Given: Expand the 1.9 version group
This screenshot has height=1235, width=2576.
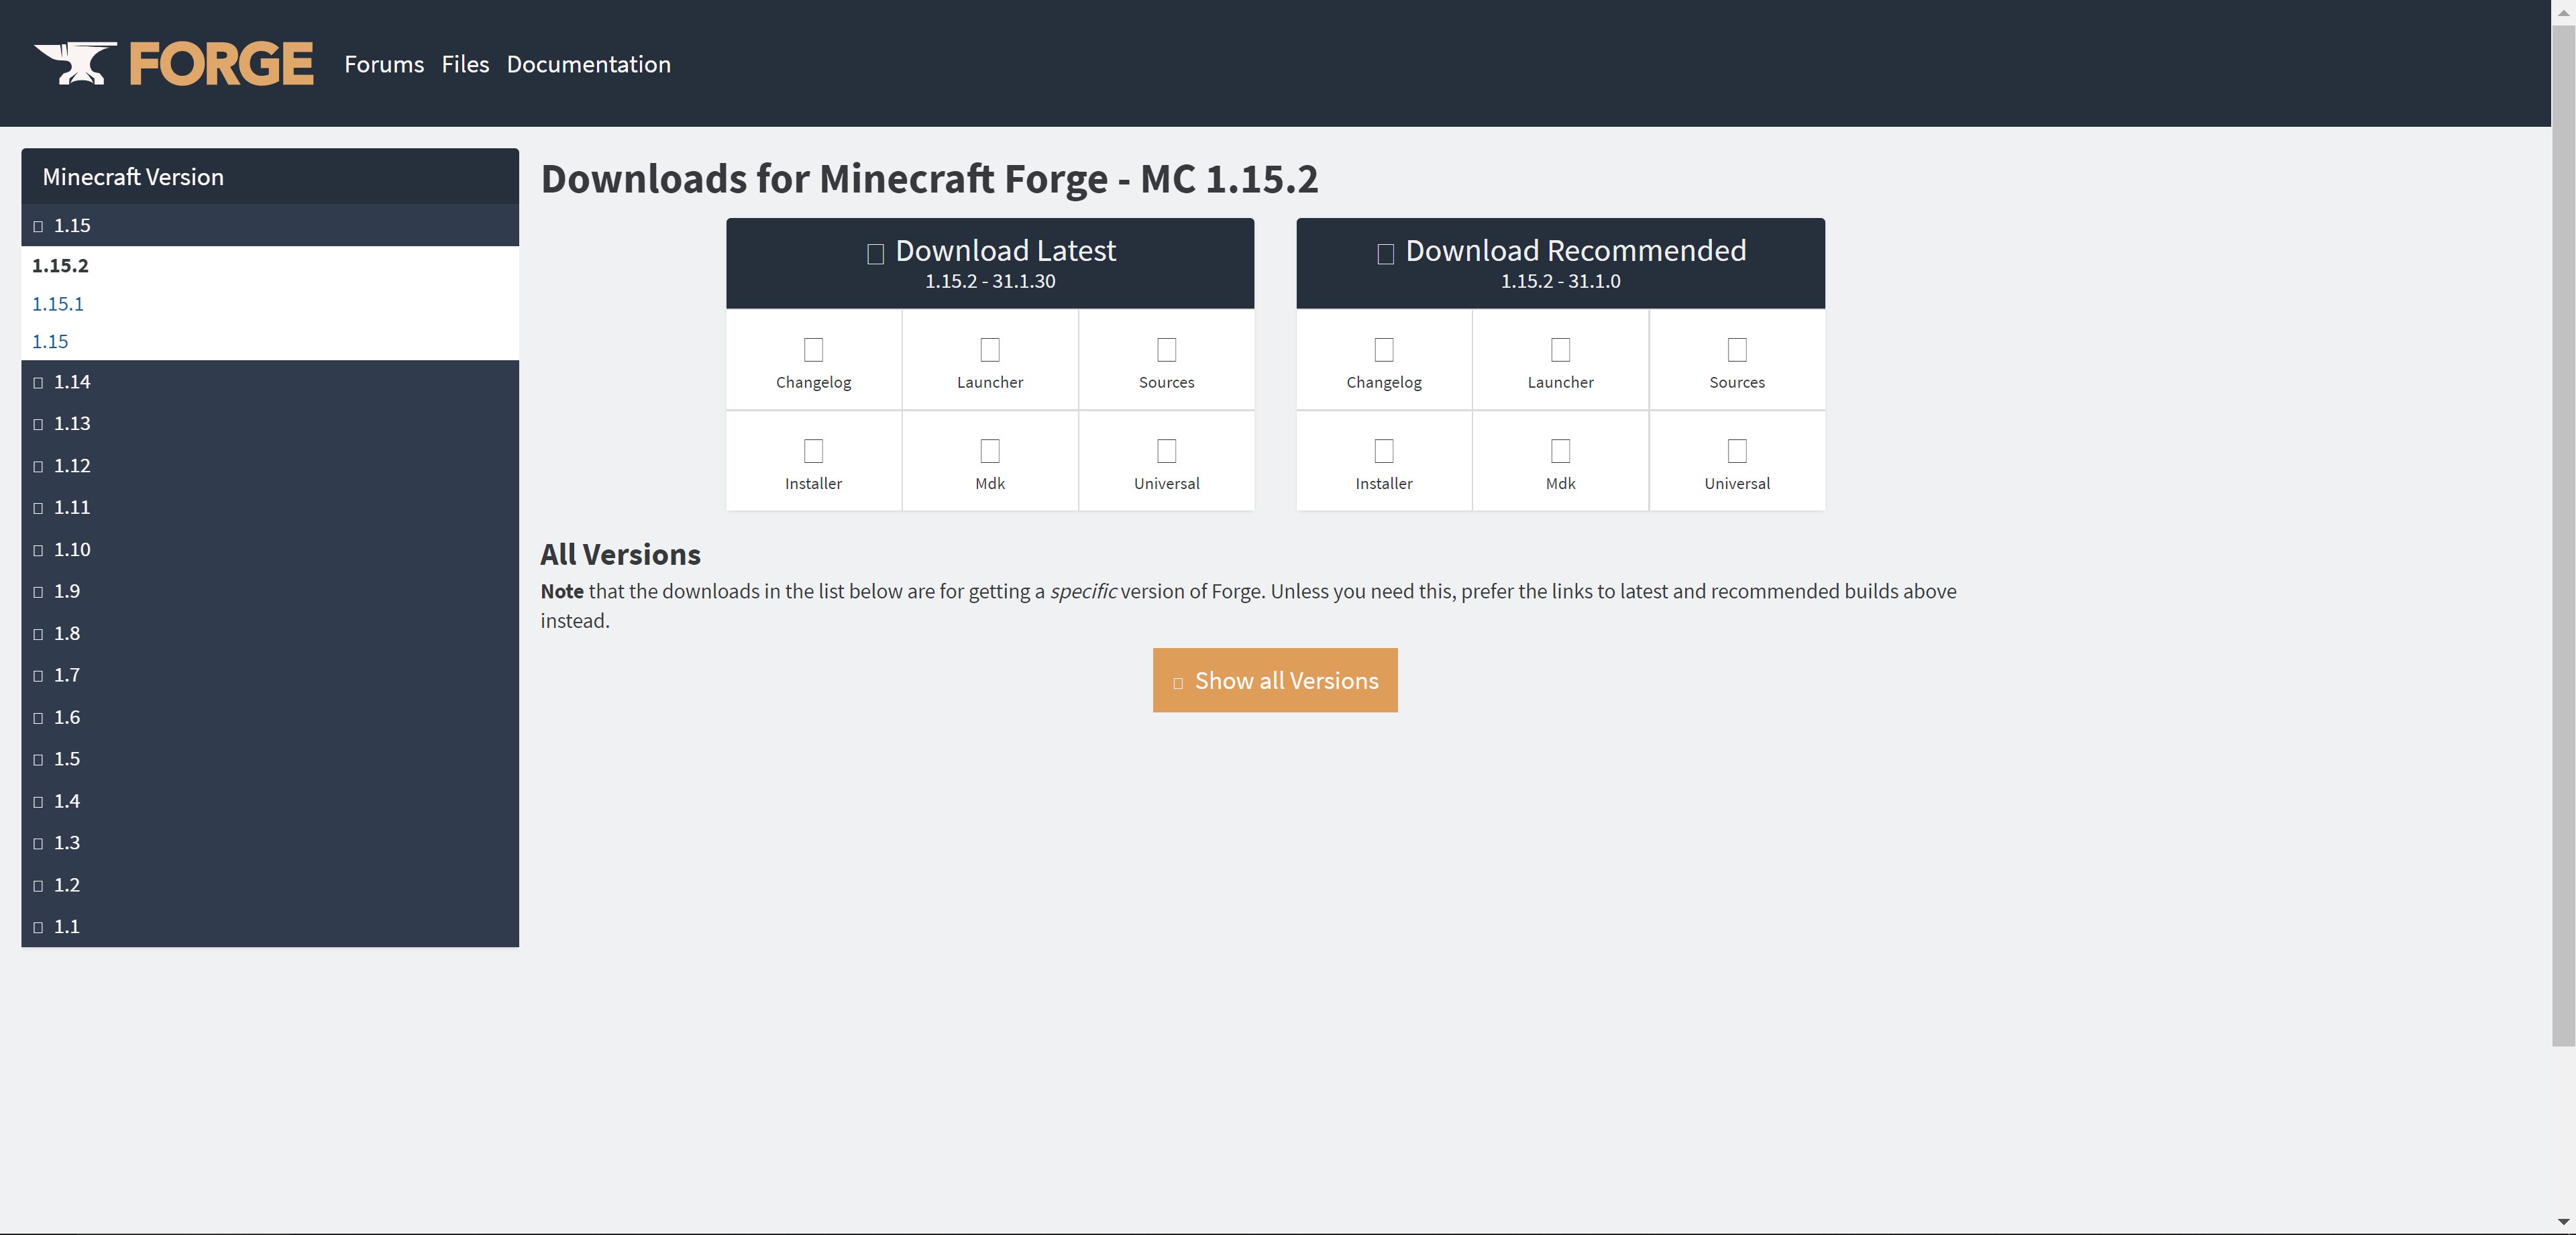Looking at the screenshot, I should pyautogui.click(x=270, y=591).
